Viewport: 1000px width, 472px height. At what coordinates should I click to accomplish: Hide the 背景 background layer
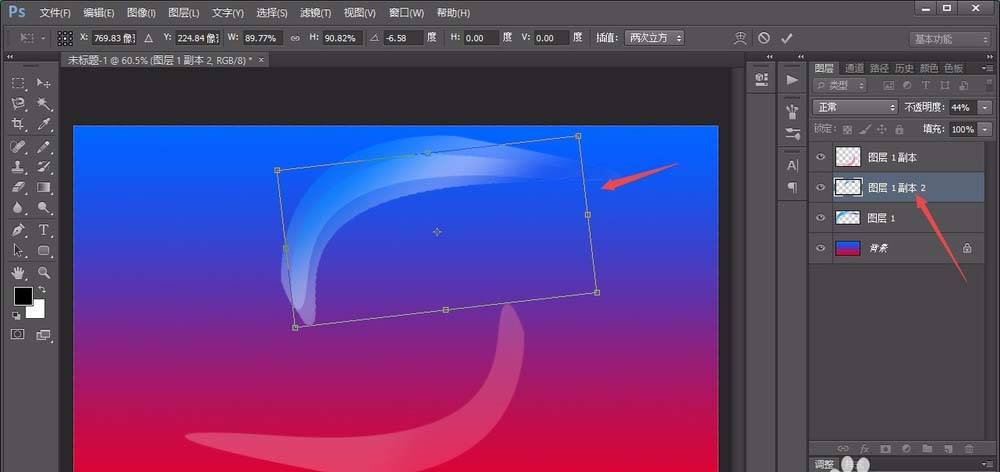pyautogui.click(x=821, y=248)
